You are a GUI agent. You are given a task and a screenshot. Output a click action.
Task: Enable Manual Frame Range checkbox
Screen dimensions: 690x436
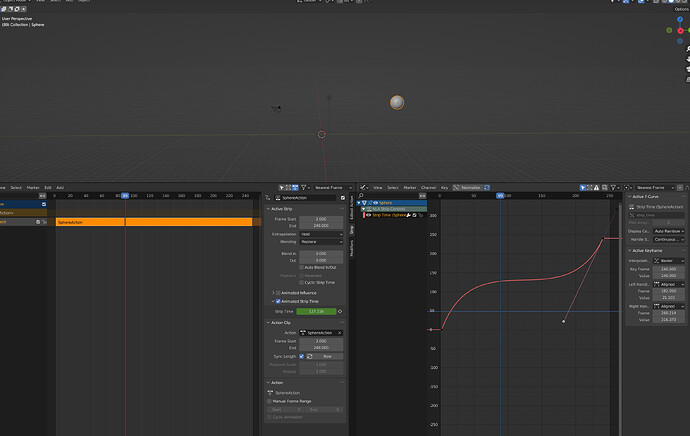[269, 401]
